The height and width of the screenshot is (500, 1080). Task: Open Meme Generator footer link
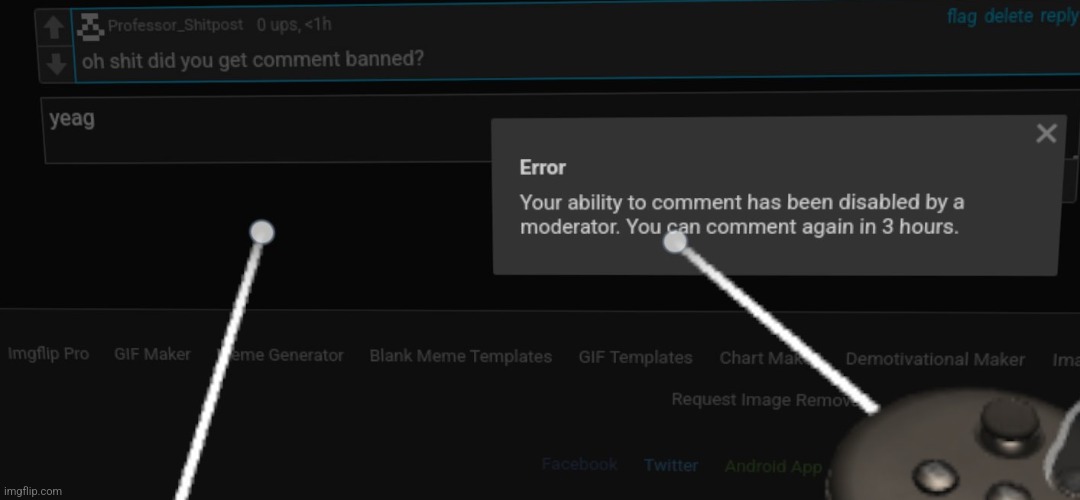coord(280,355)
